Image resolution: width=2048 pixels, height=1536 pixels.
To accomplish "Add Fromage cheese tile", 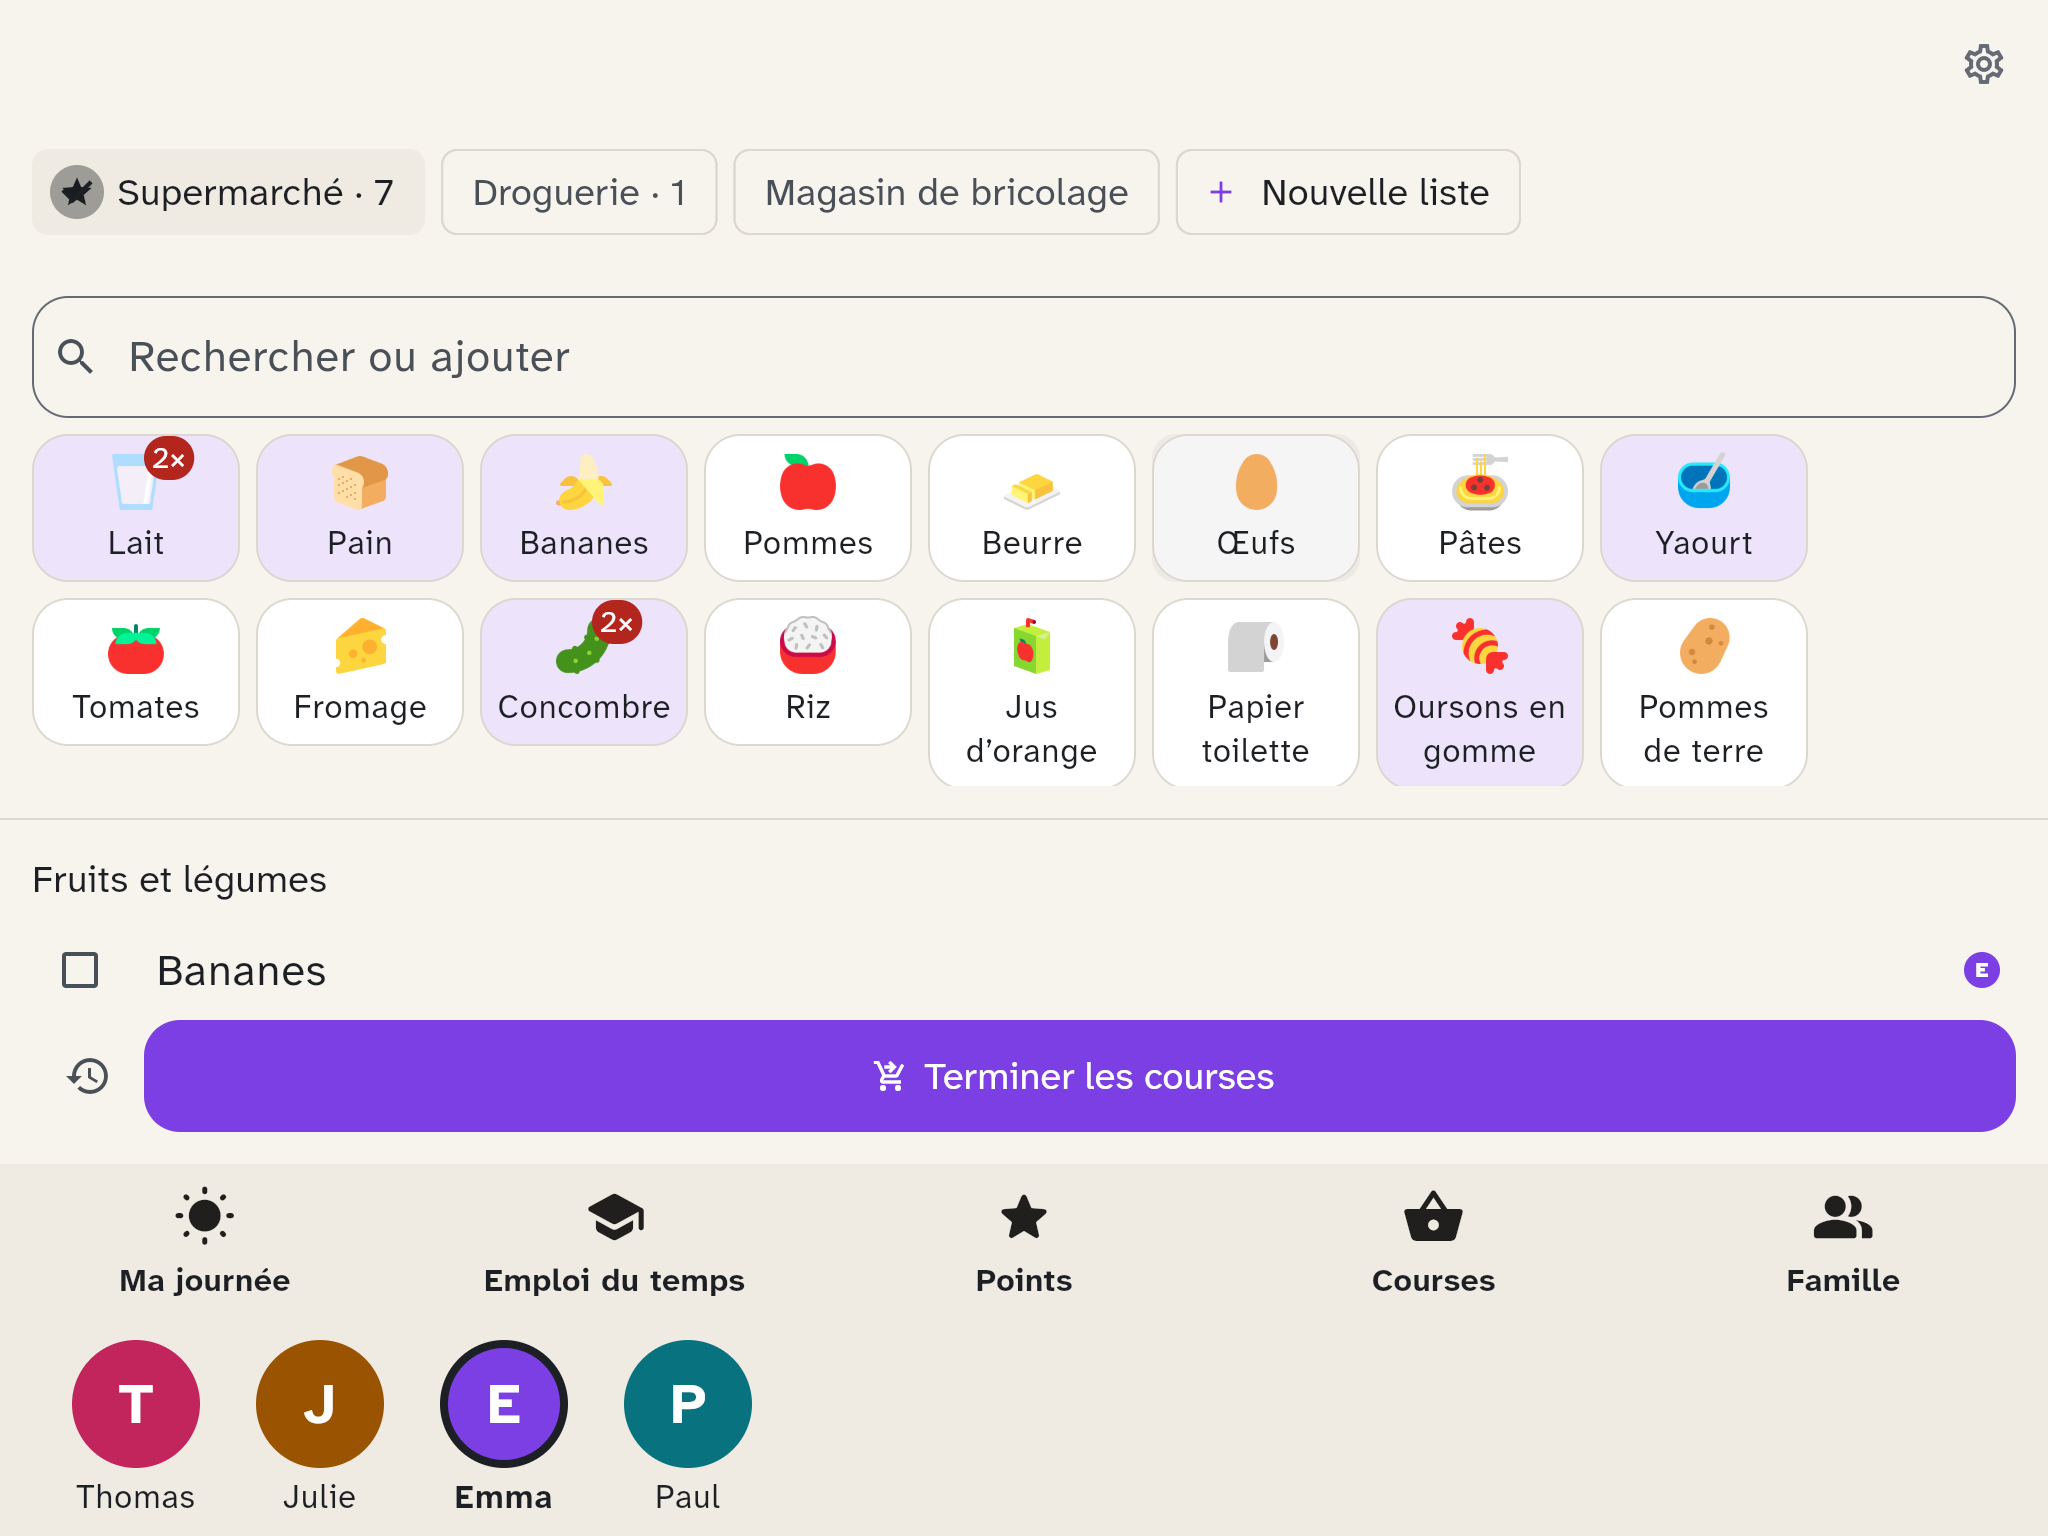I will 360,672.
